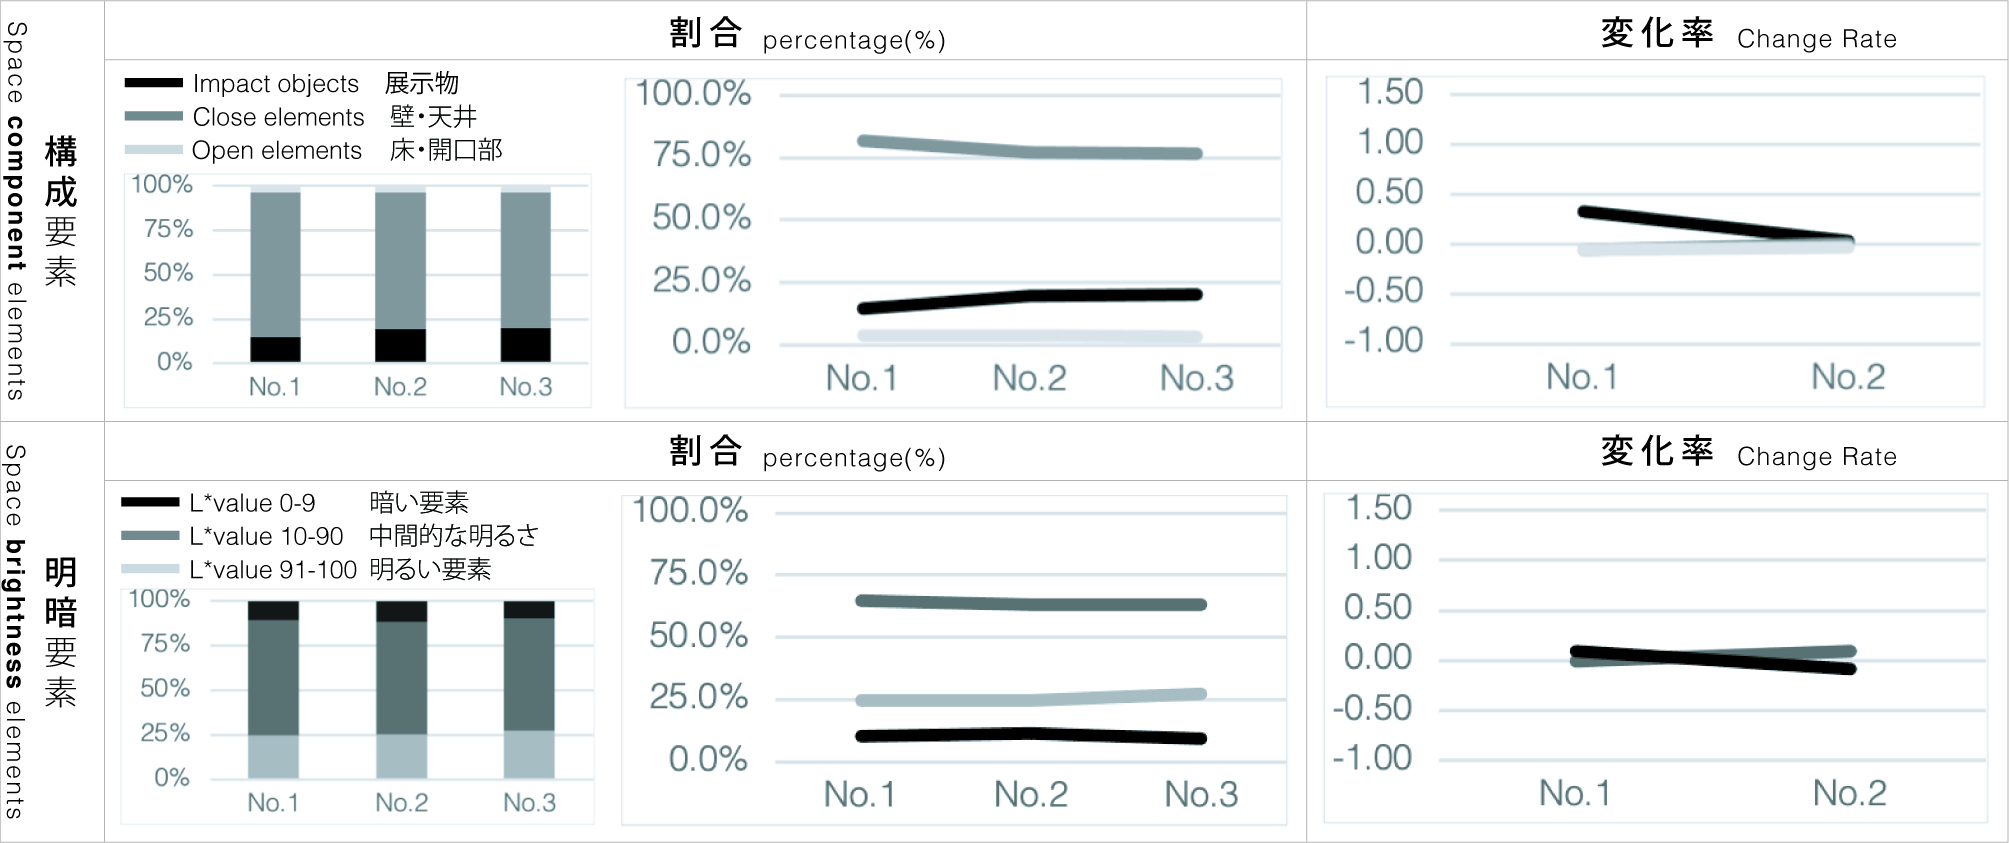The image size is (2009, 843).
Task: Click the black Impact objects legend swatch
Action: coord(153,82)
